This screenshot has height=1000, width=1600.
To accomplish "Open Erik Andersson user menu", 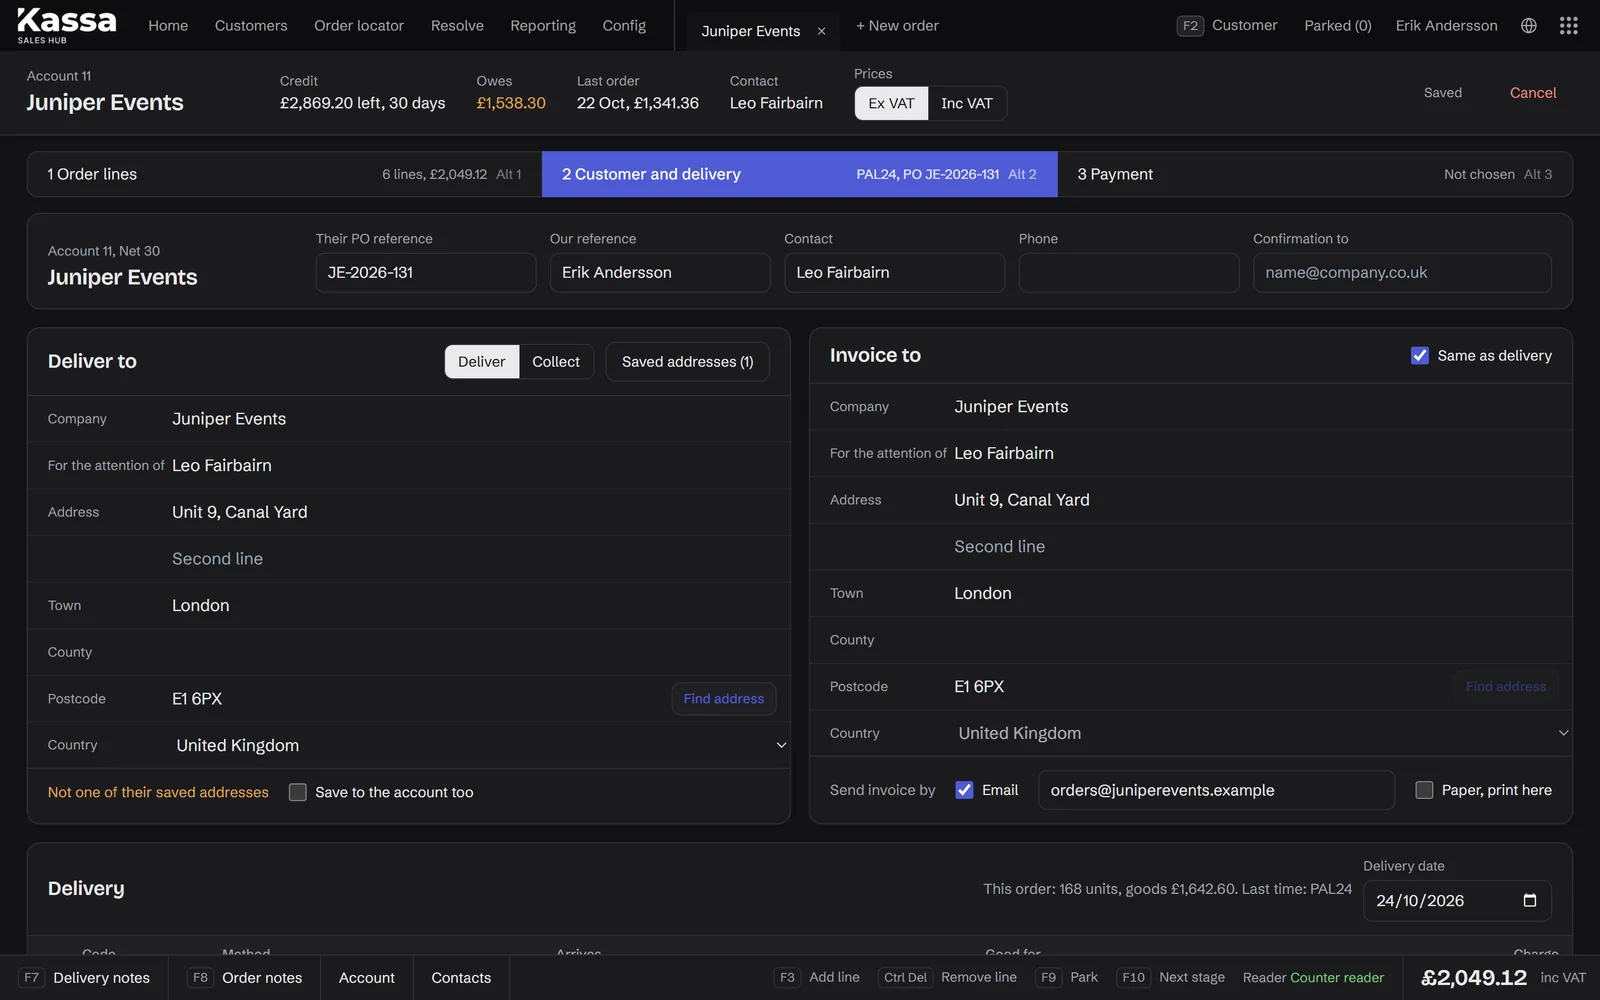I will pos(1446,25).
